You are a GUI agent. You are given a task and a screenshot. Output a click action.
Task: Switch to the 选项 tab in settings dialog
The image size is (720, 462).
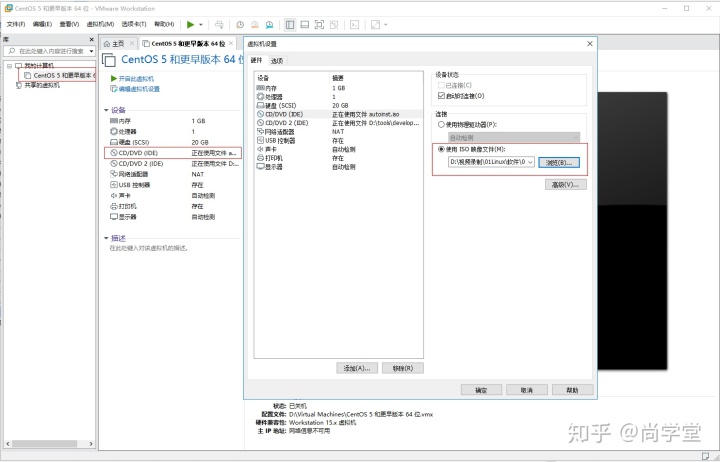coord(277,61)
